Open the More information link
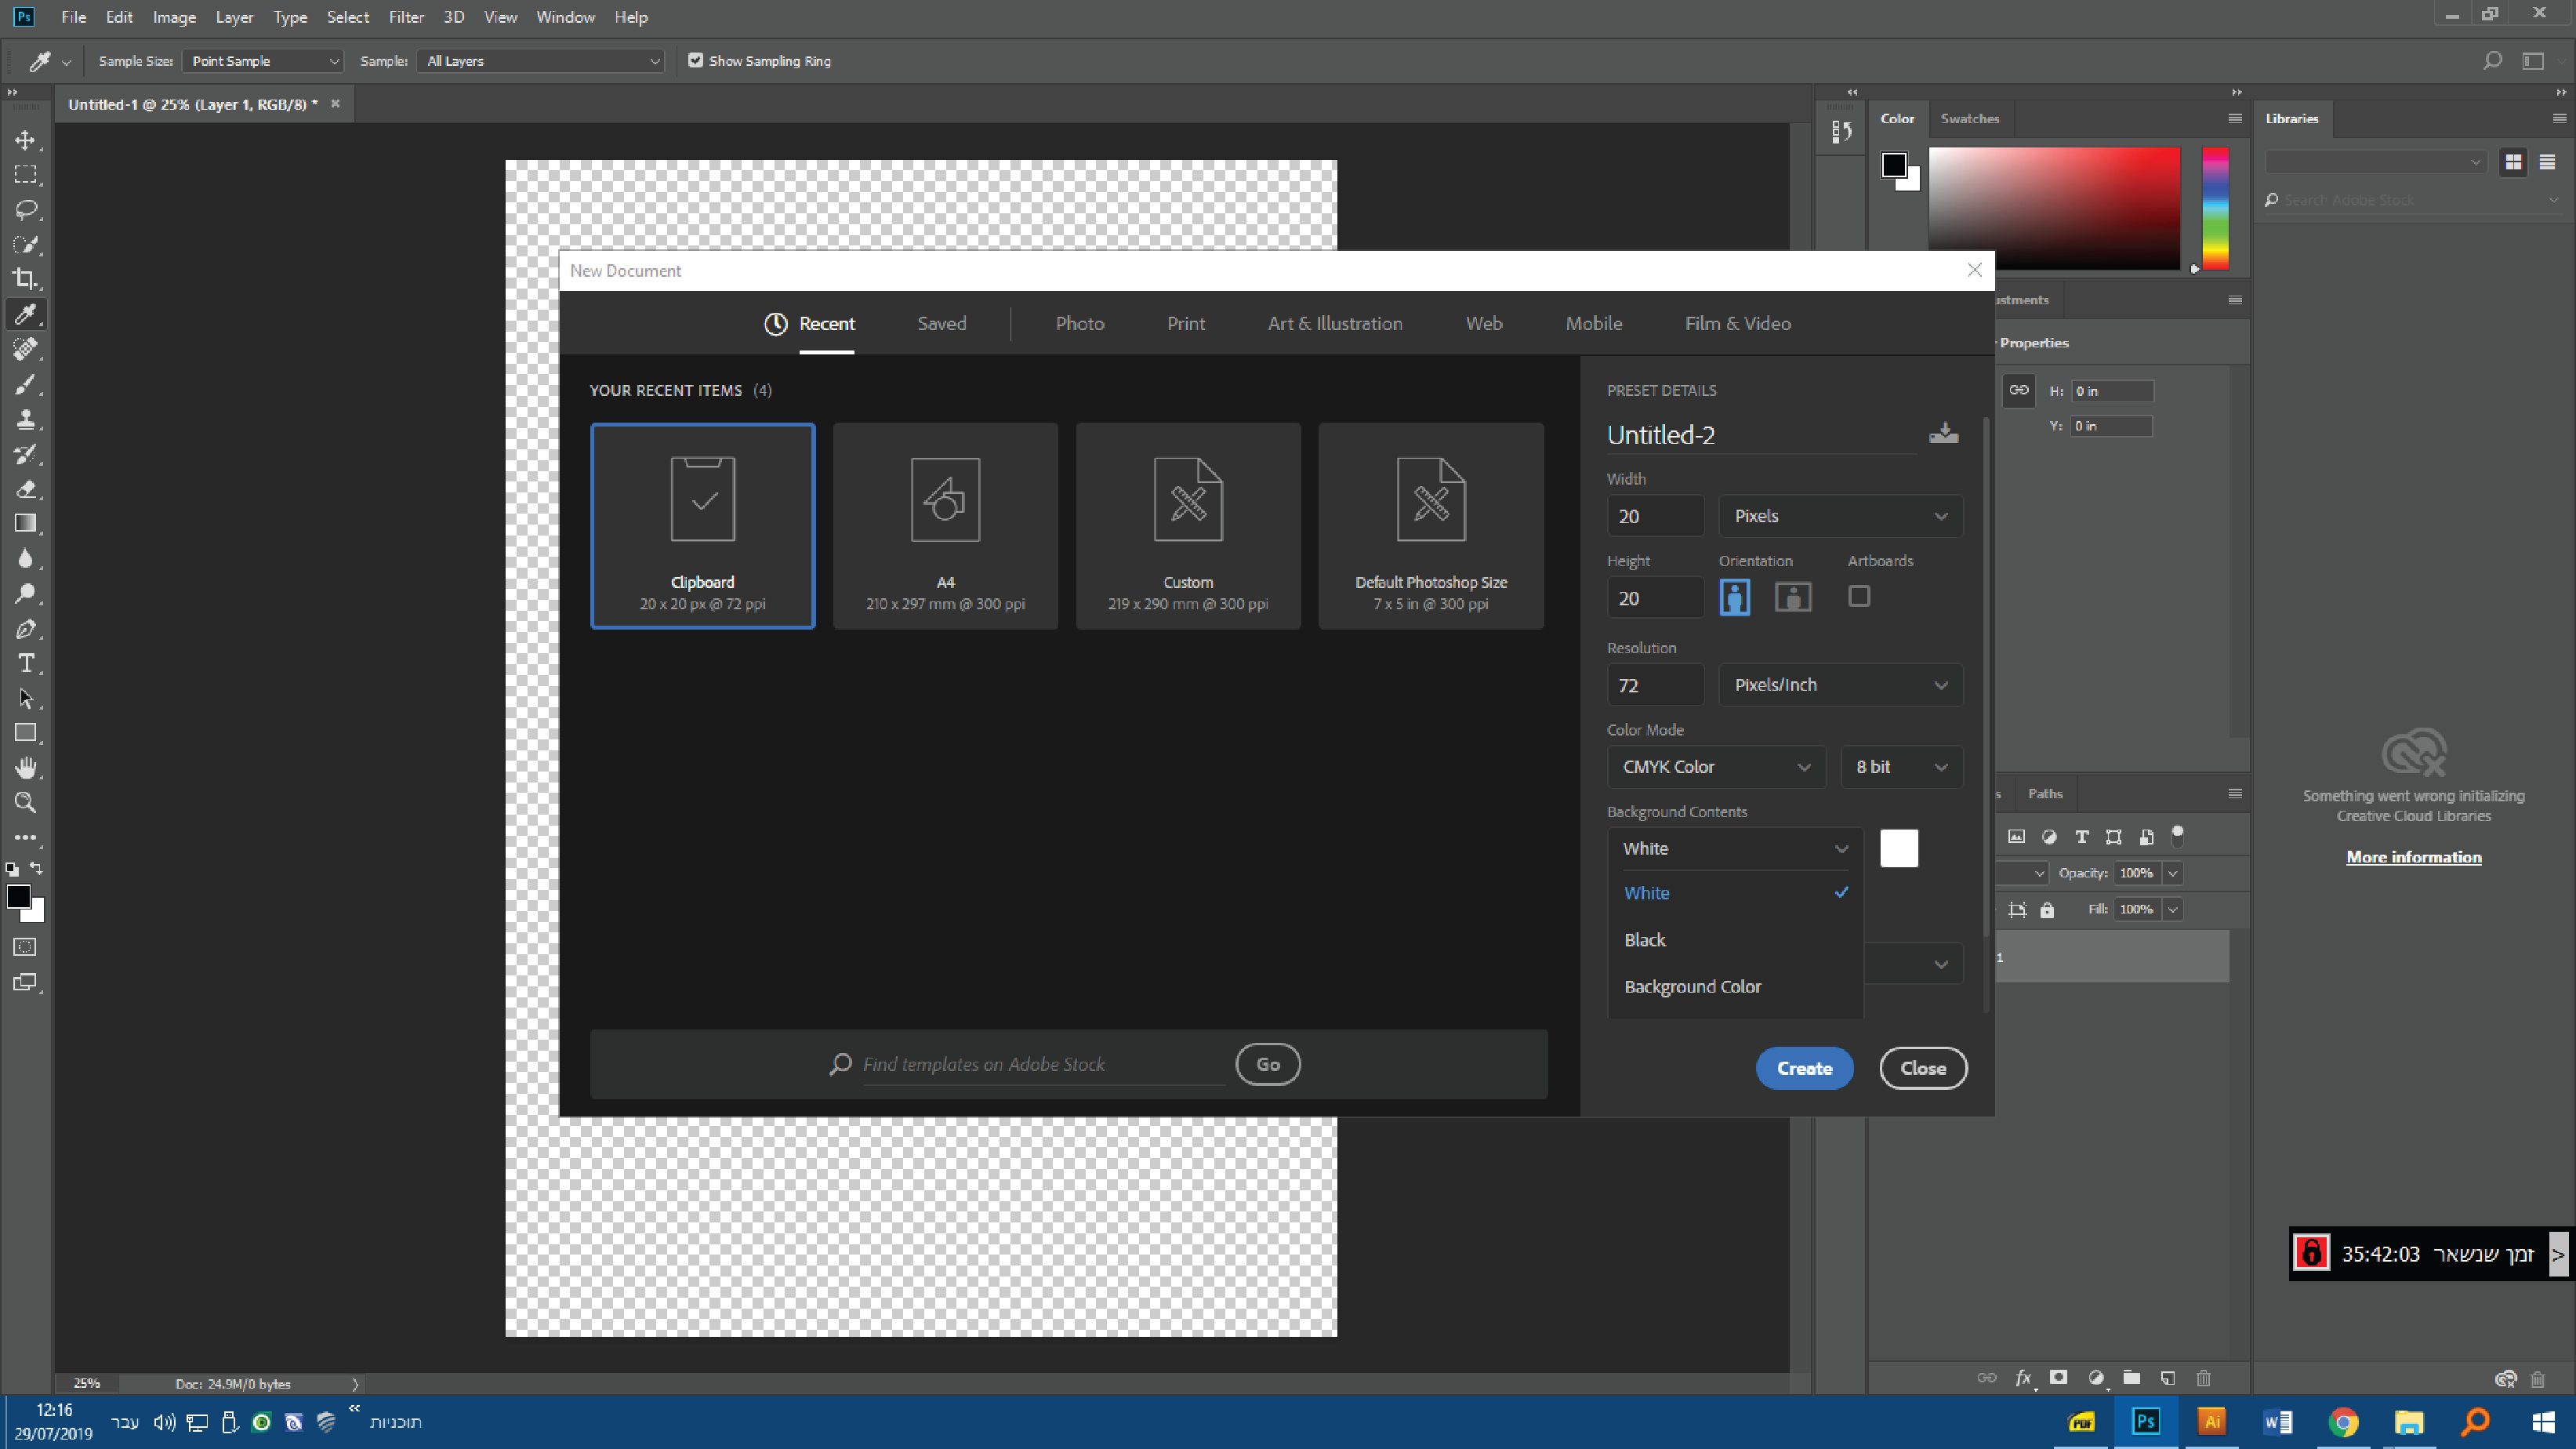This screenshot has height=1449, width=2576. point(2413,857)
